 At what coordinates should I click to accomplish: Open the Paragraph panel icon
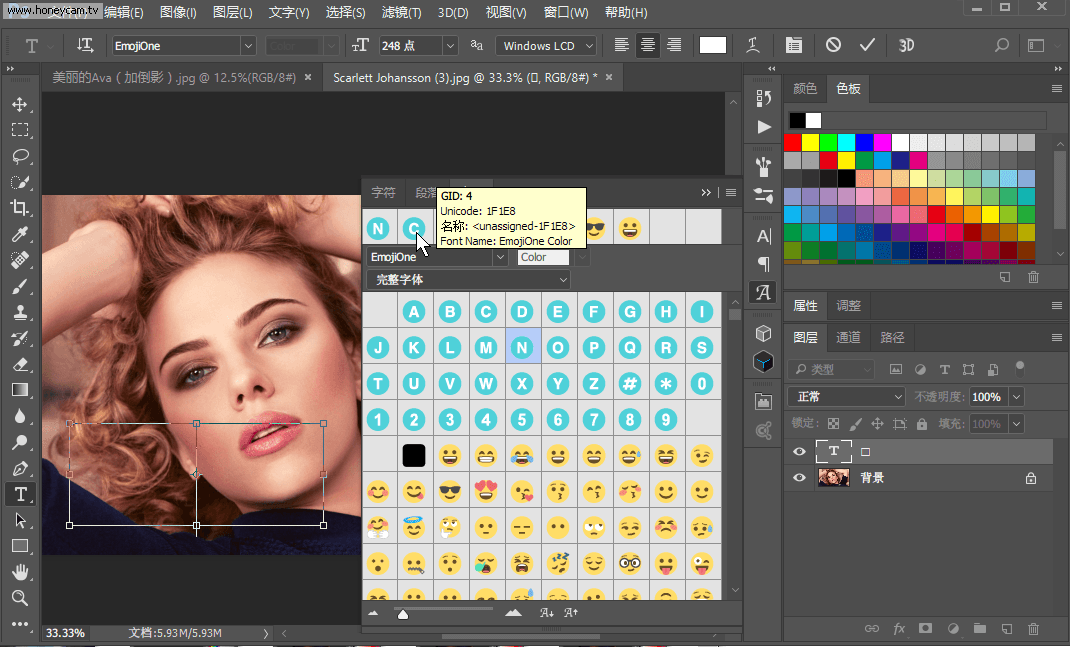[x=763, y=264]
